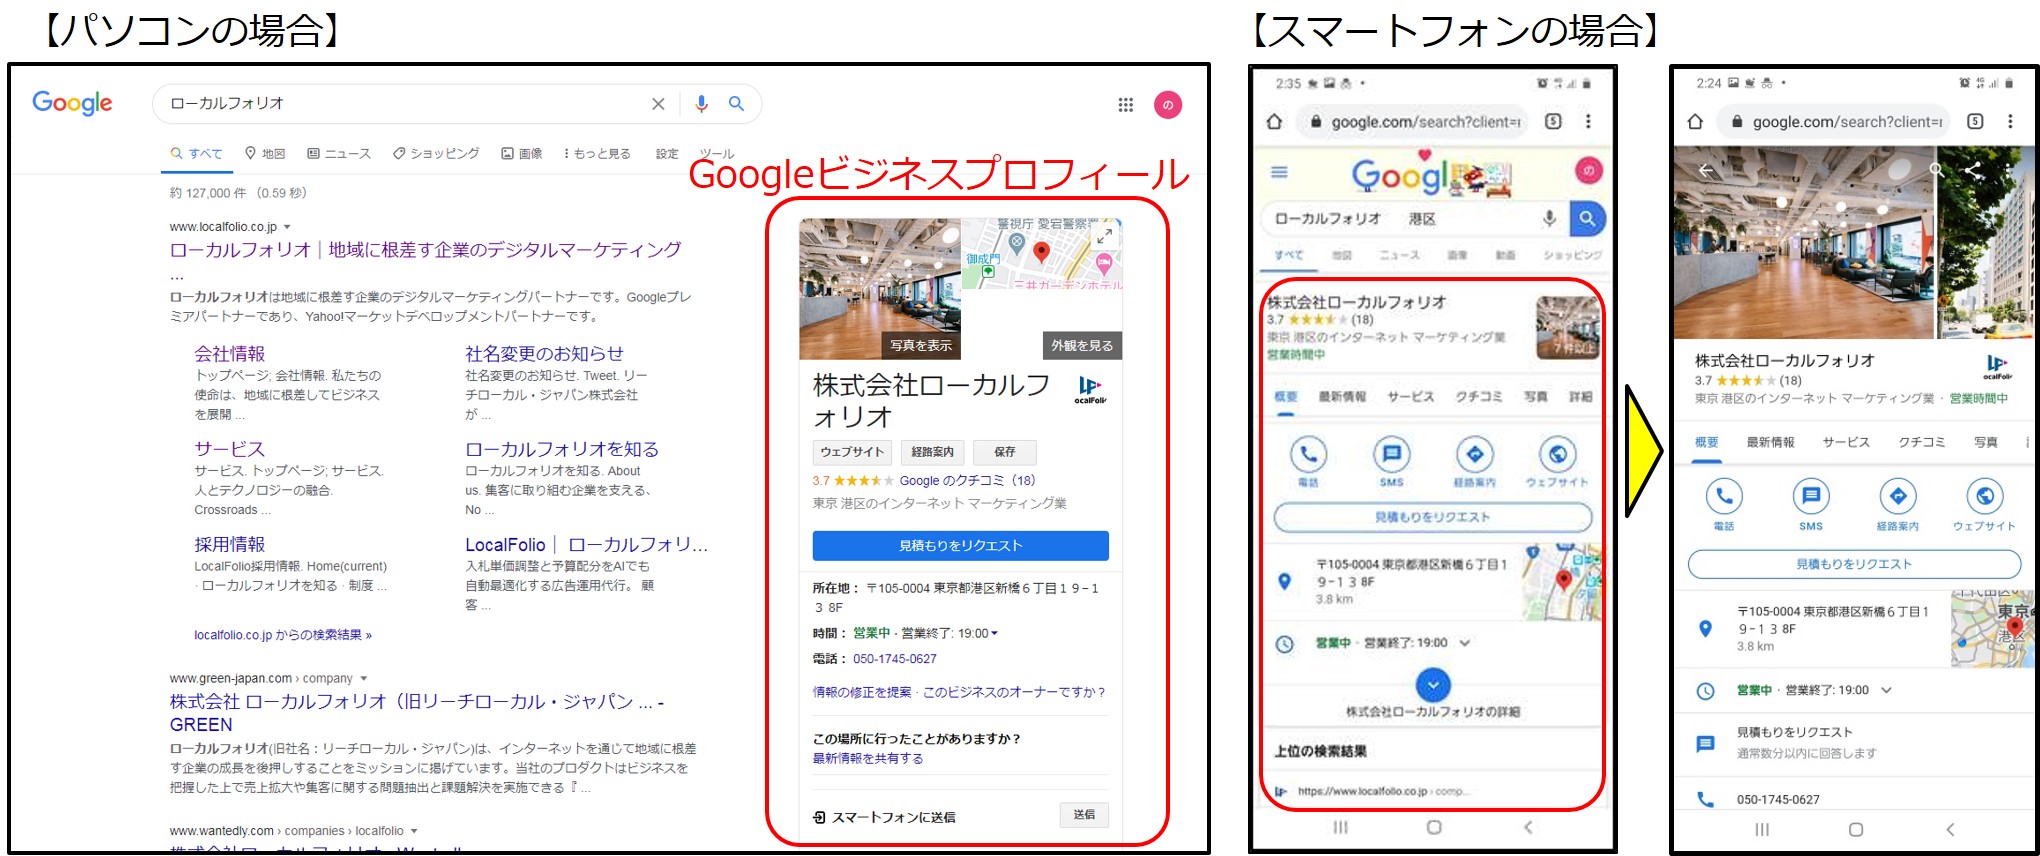Tap 見積もりをリクエスト on second phone

[1854, 564]
